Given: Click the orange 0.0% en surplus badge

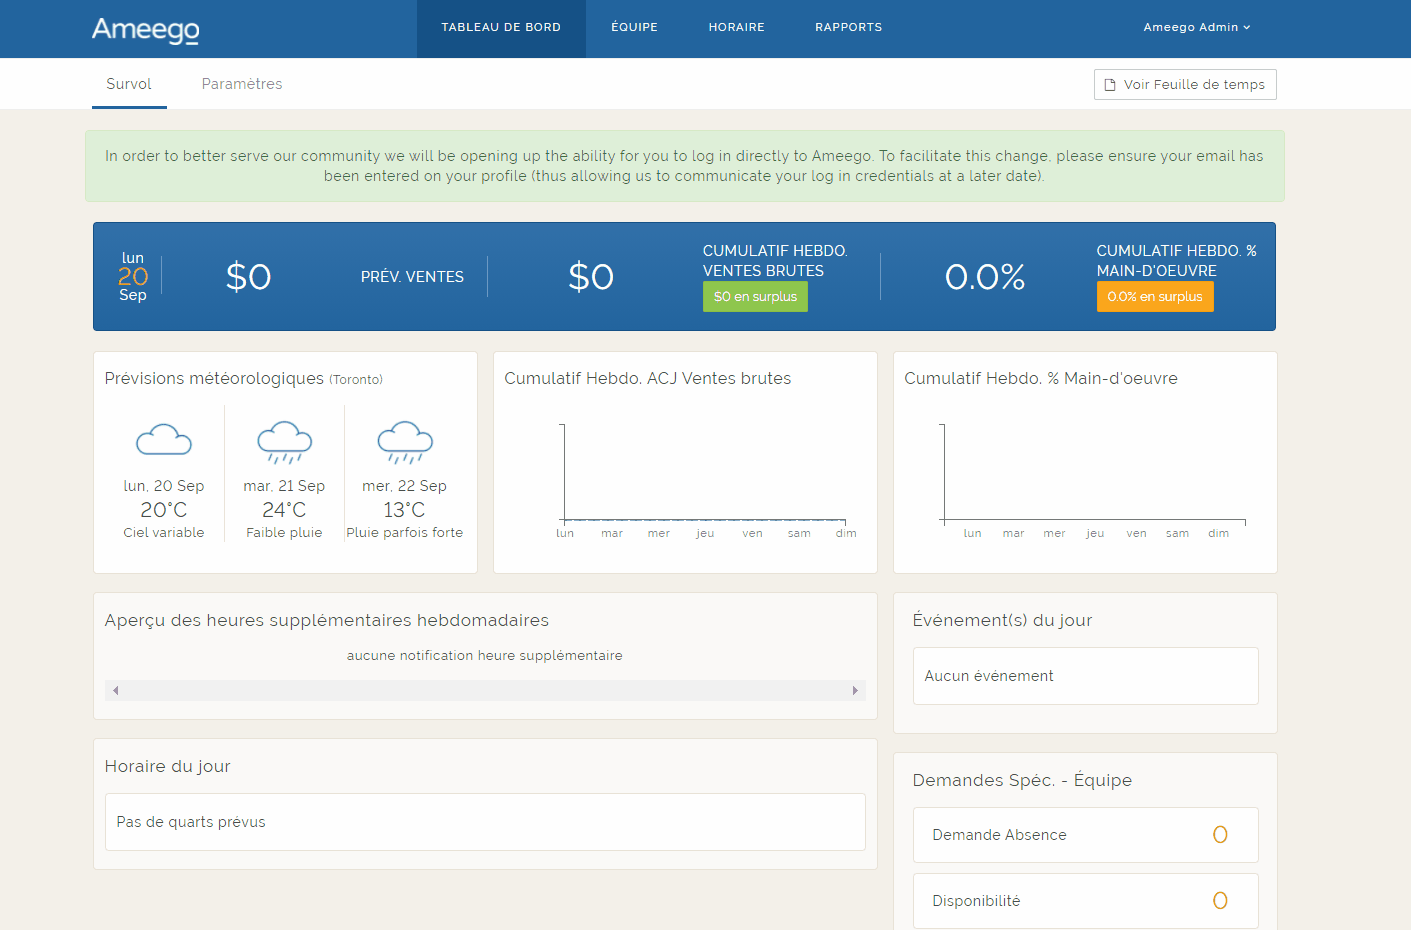Looking at the screenshot, I should point(1154,297).
